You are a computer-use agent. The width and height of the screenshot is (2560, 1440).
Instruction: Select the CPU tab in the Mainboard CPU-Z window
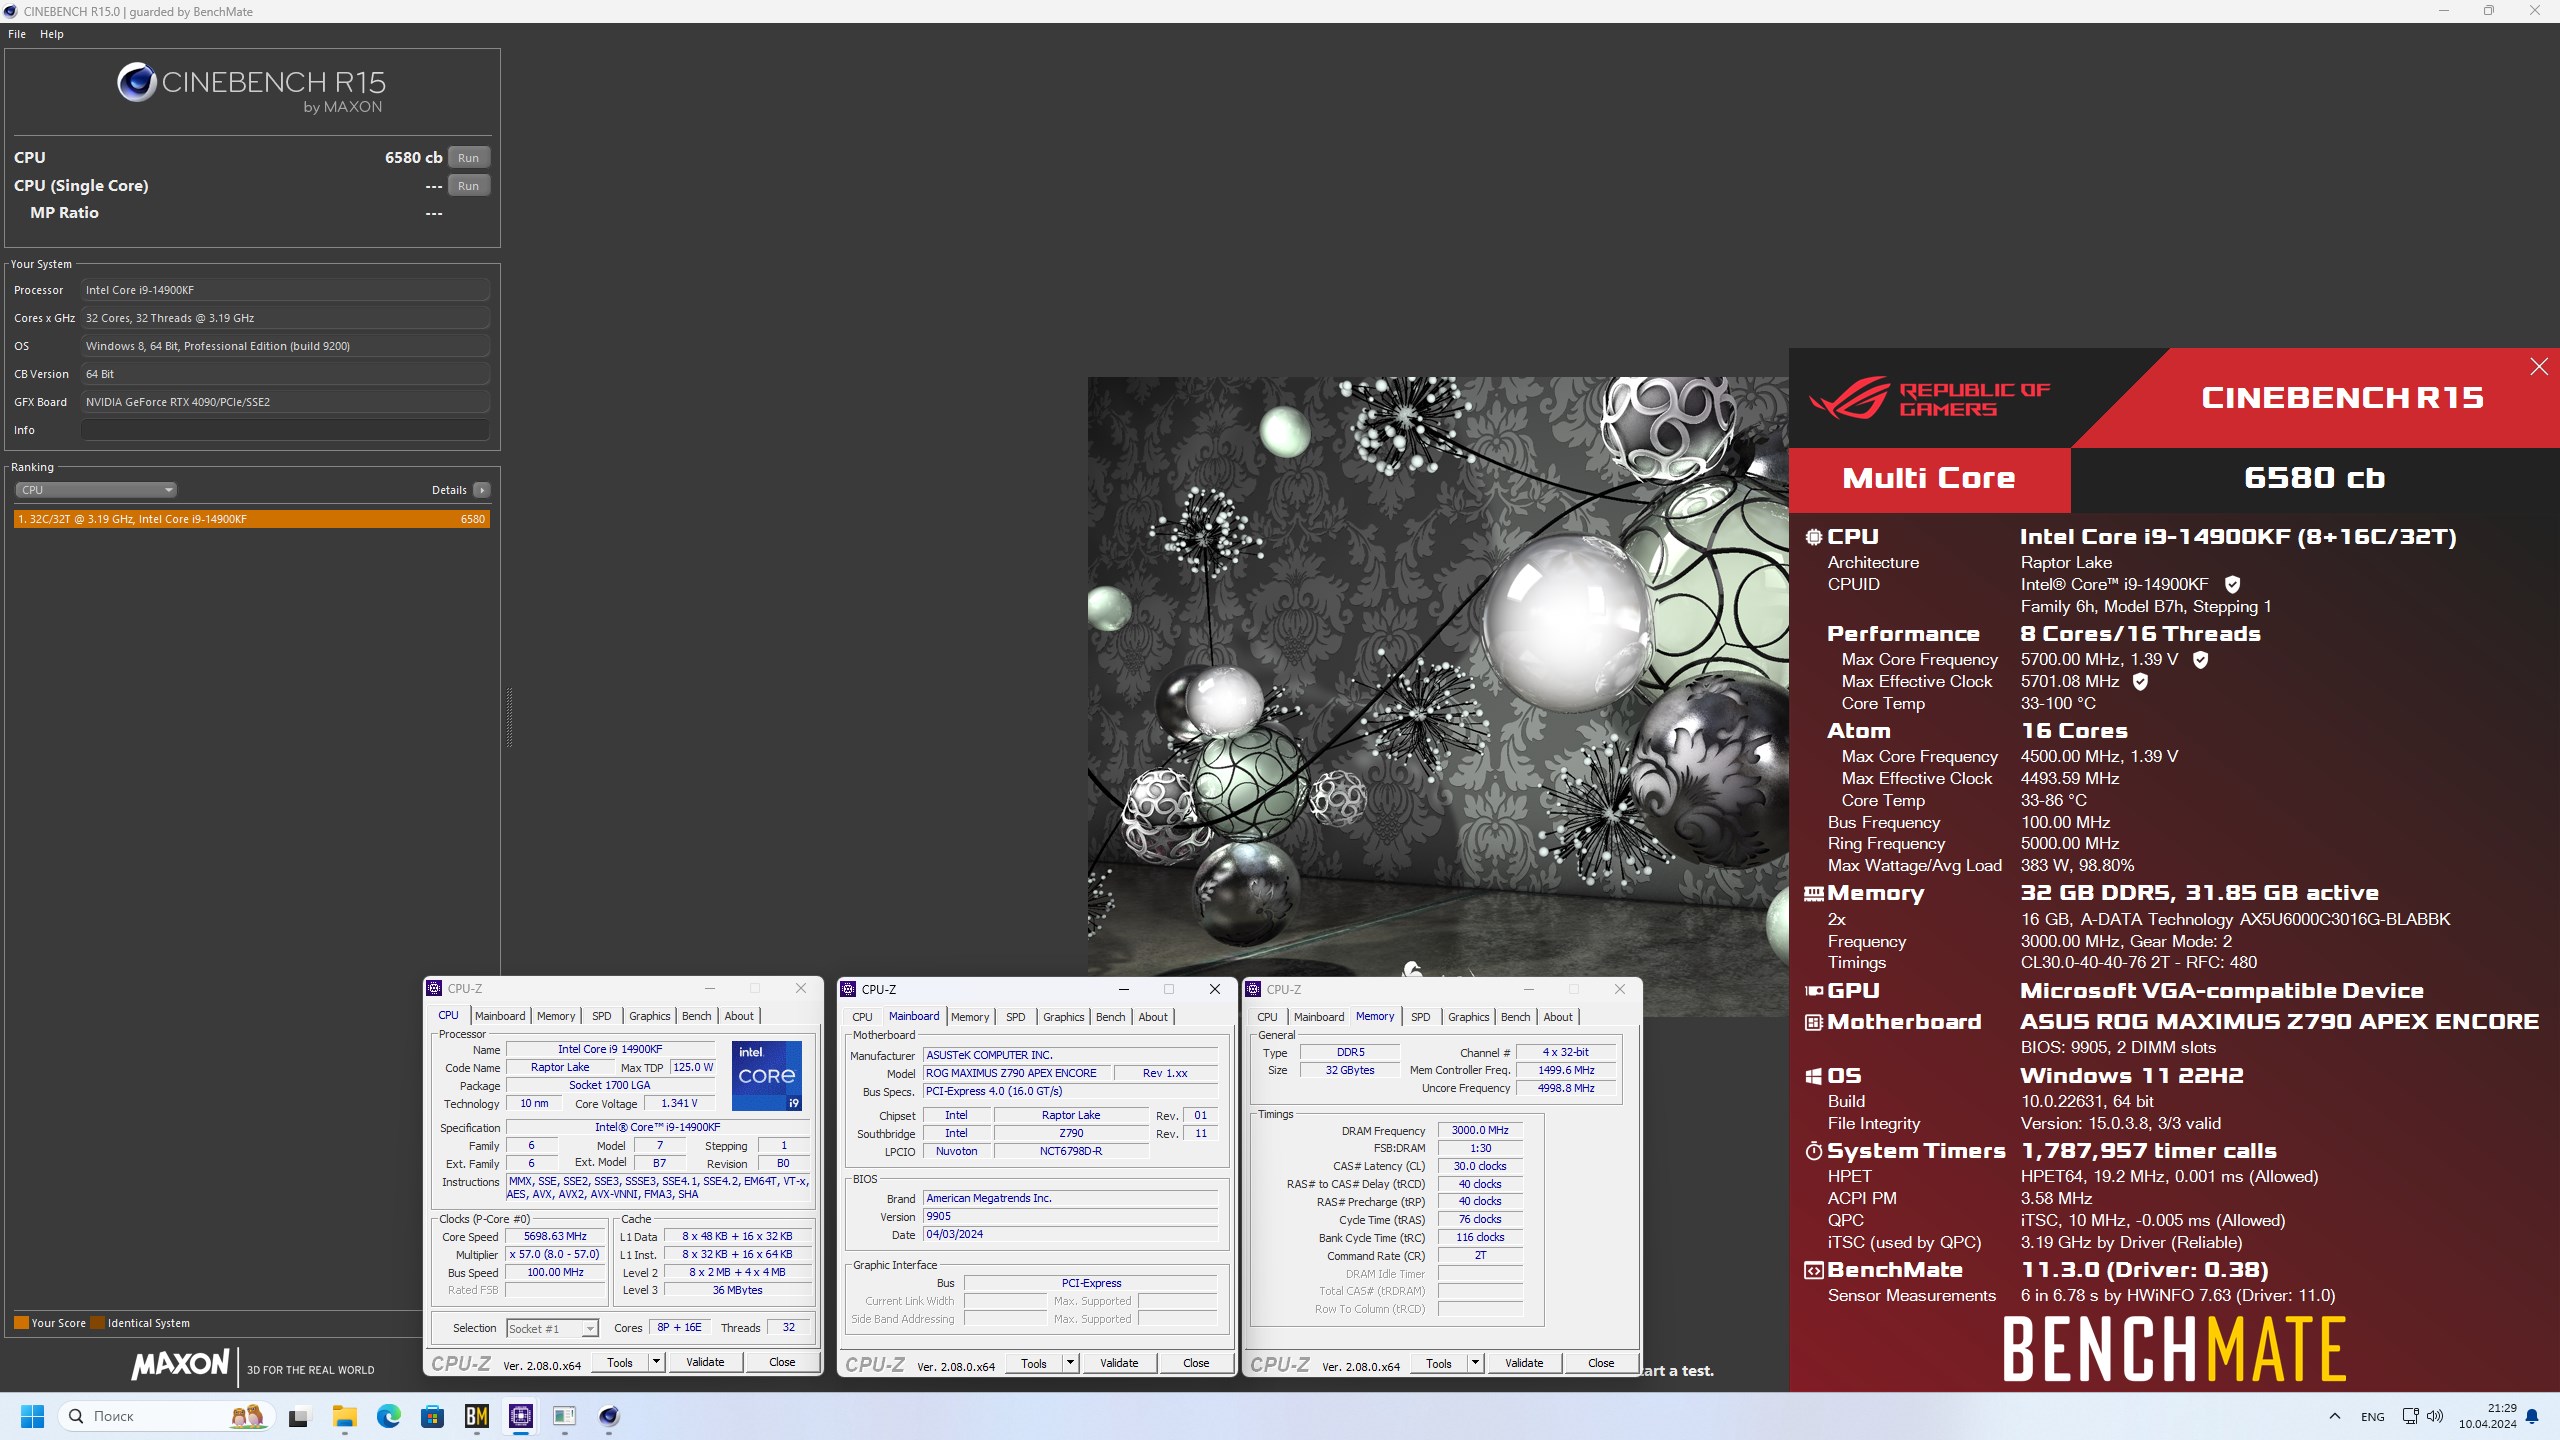tap(862, 1017)
